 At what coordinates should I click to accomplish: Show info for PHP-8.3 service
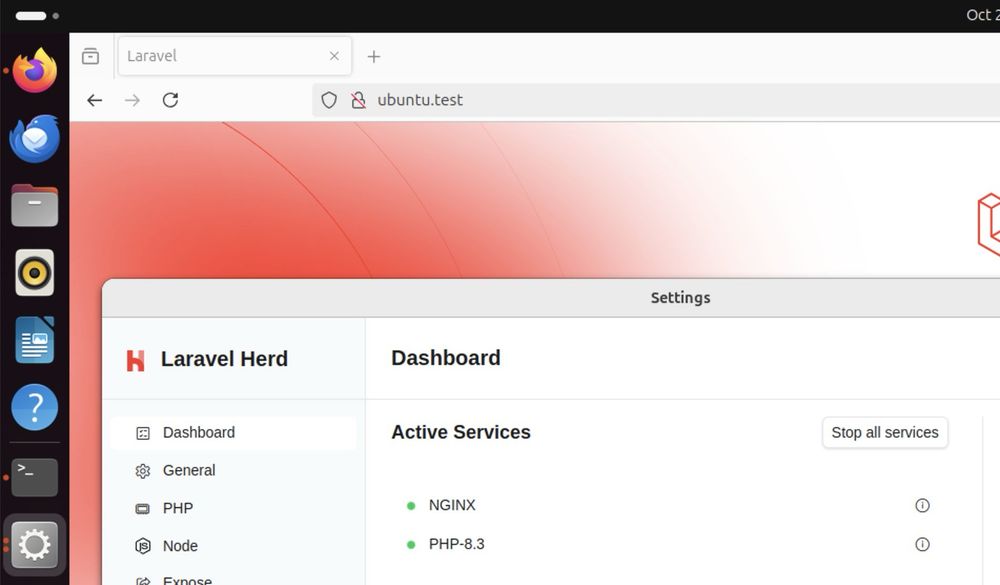tap(922, 544)
